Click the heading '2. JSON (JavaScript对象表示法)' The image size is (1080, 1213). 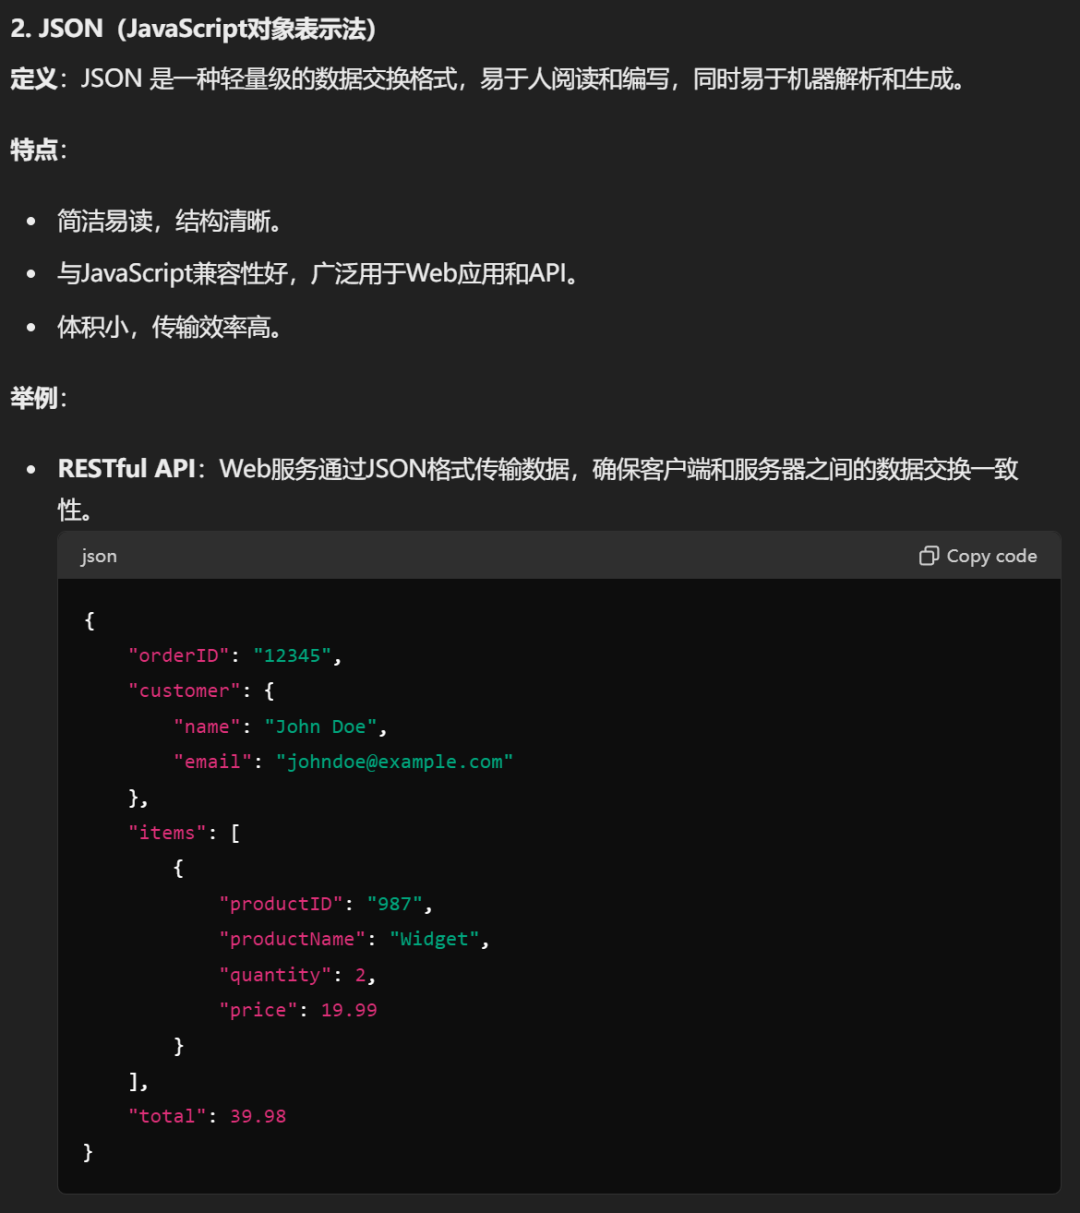click(x=193, y=28)
